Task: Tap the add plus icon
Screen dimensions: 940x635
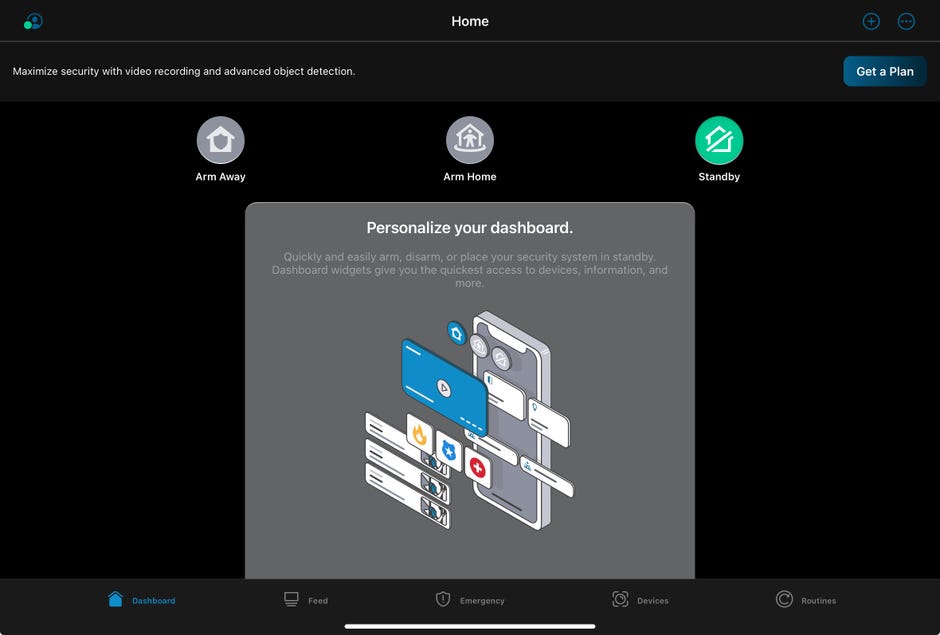Action: click(871, 22)
